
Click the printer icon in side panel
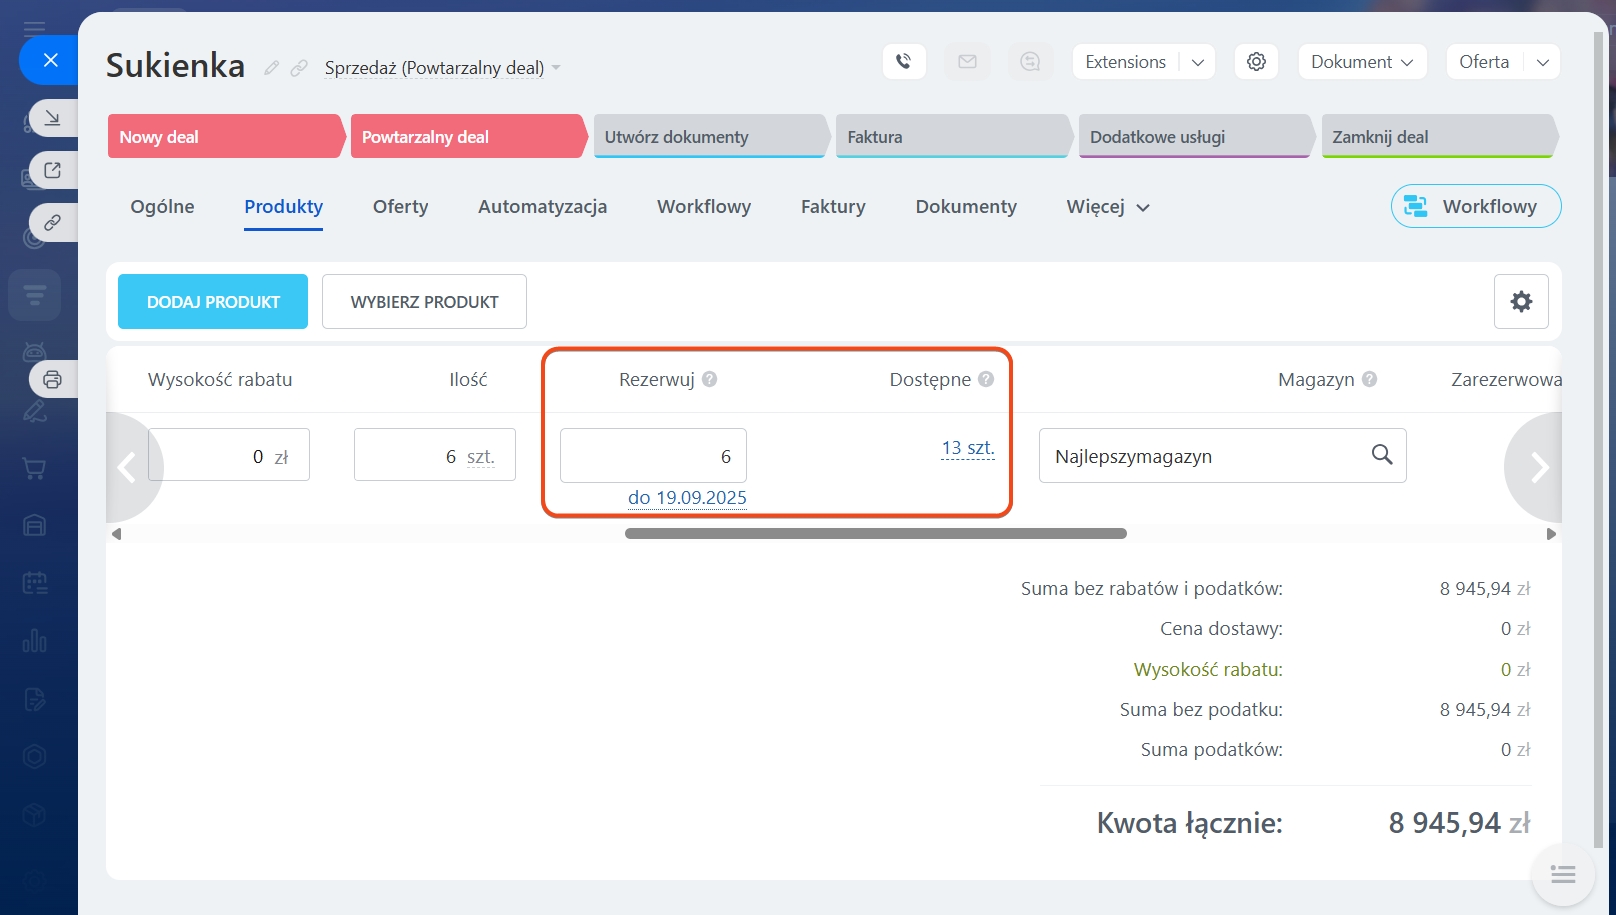[x=53, y=379]
